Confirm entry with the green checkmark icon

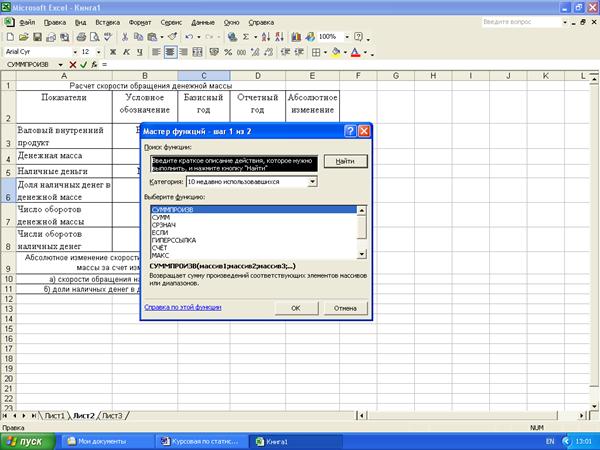[x=84, y=64]
